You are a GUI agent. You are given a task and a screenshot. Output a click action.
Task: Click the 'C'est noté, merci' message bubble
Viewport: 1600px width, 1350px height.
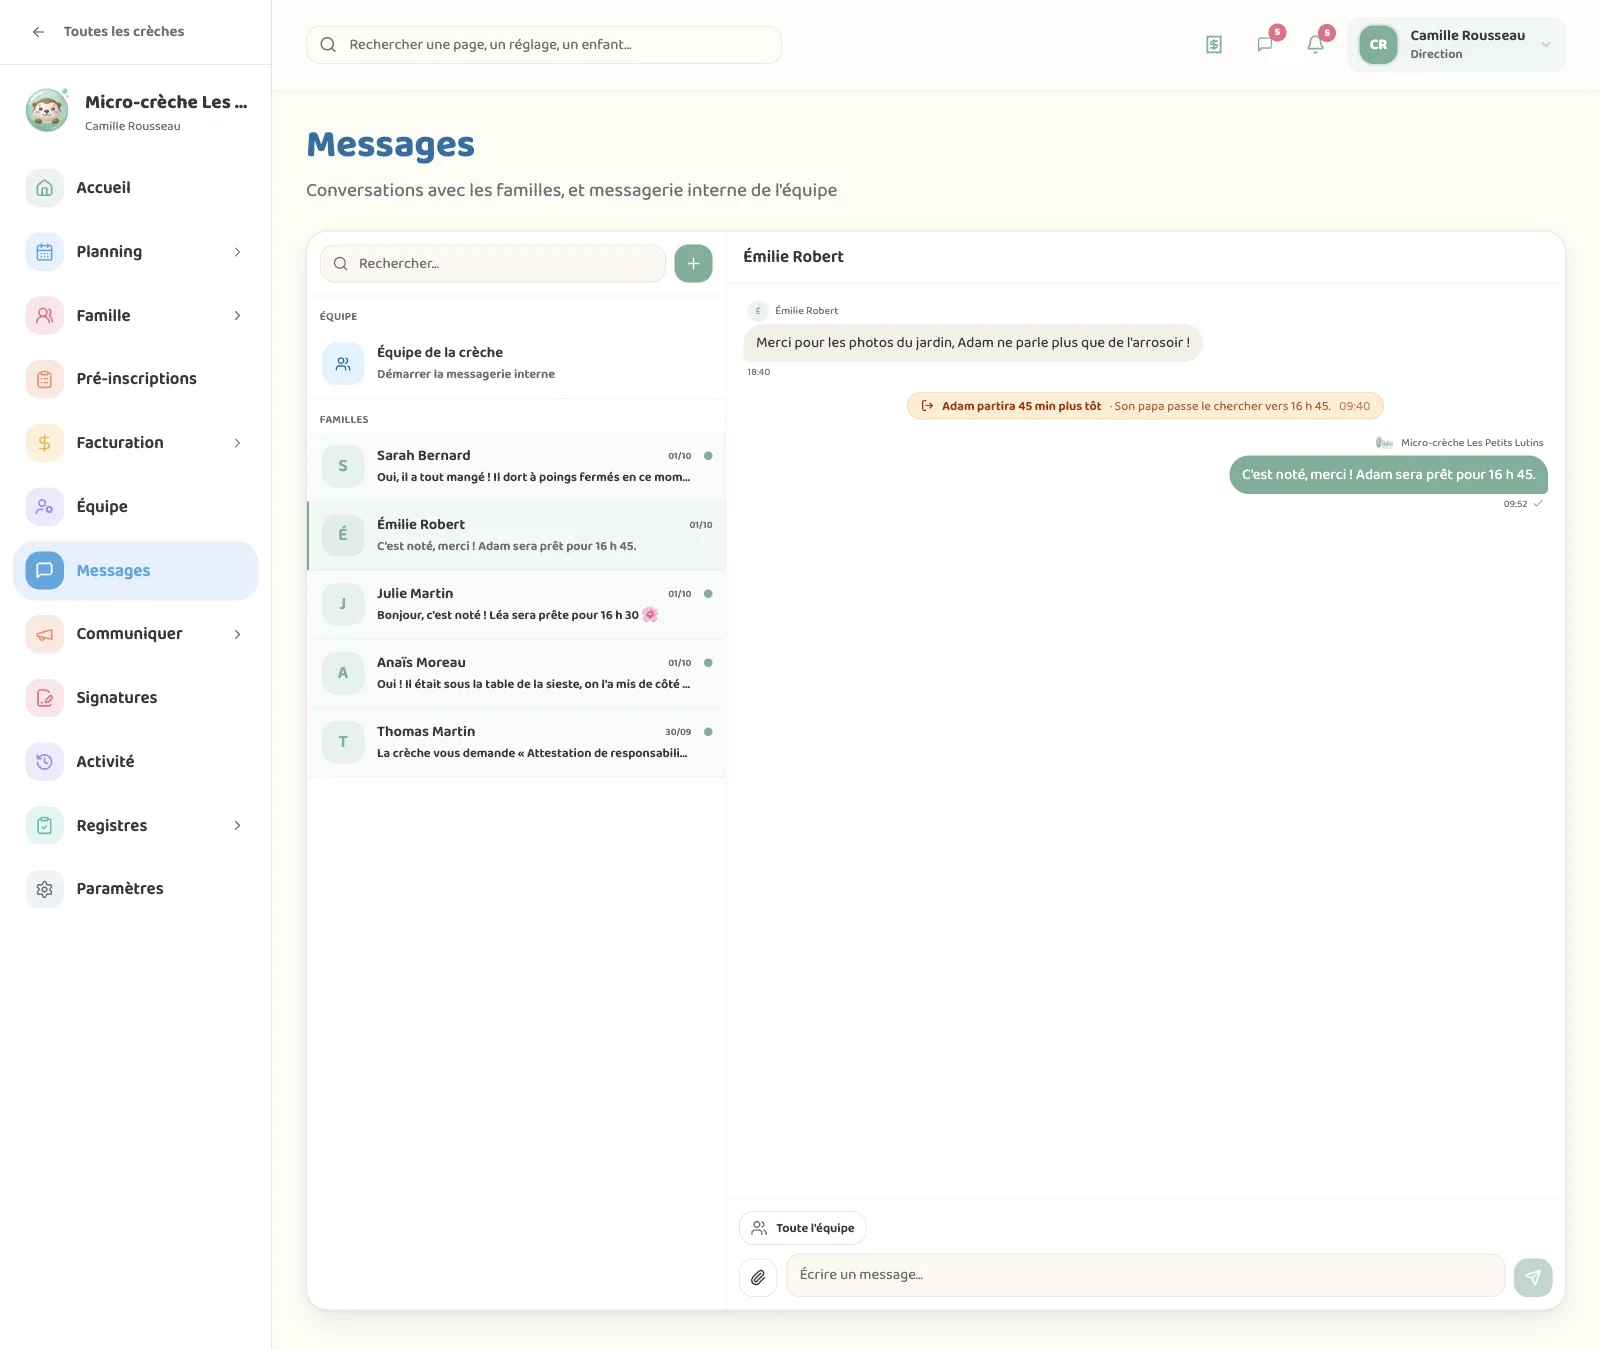click(1388, 475)
